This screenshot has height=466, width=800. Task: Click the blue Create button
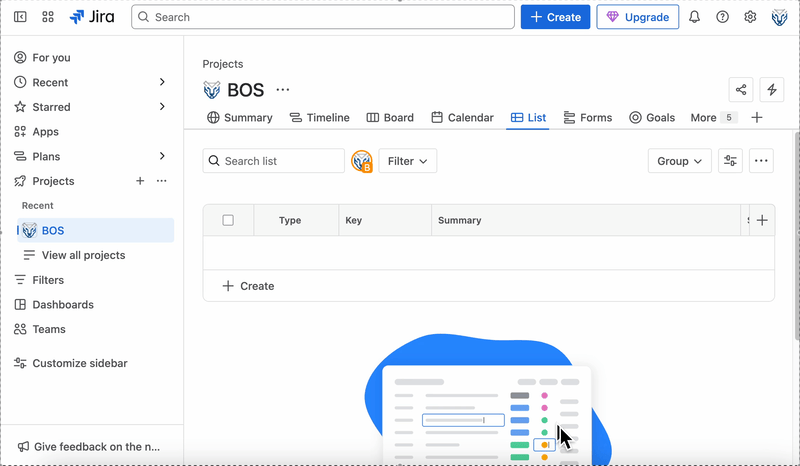click(x=555, y=17)
